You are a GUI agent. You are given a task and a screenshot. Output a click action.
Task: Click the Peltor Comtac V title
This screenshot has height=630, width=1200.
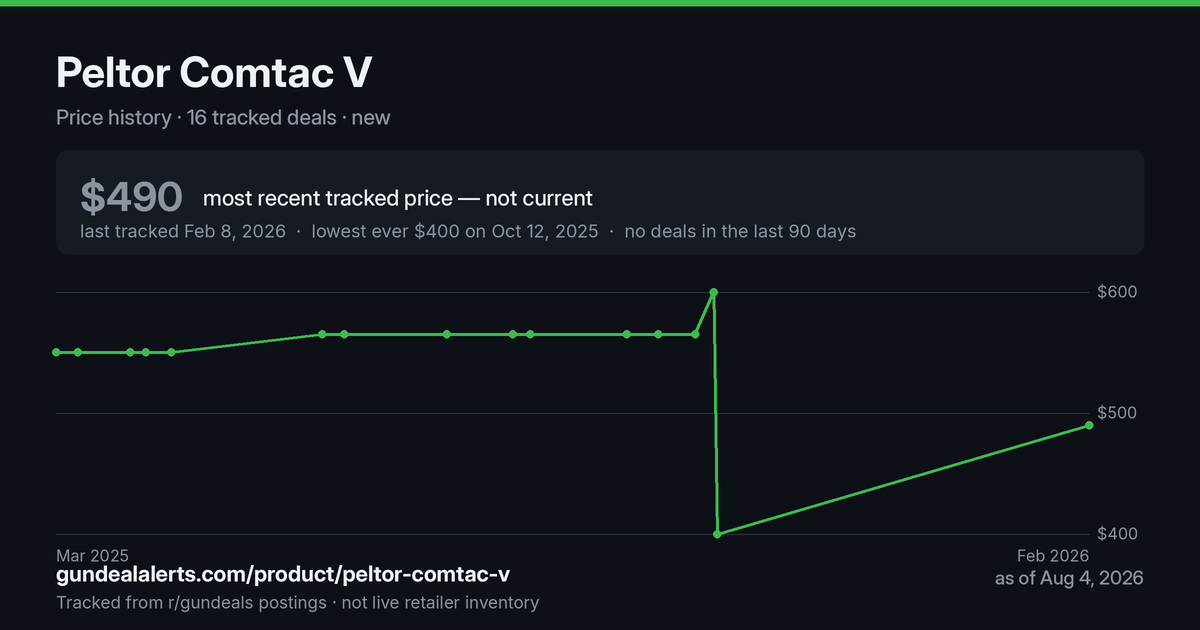(215, 71)
